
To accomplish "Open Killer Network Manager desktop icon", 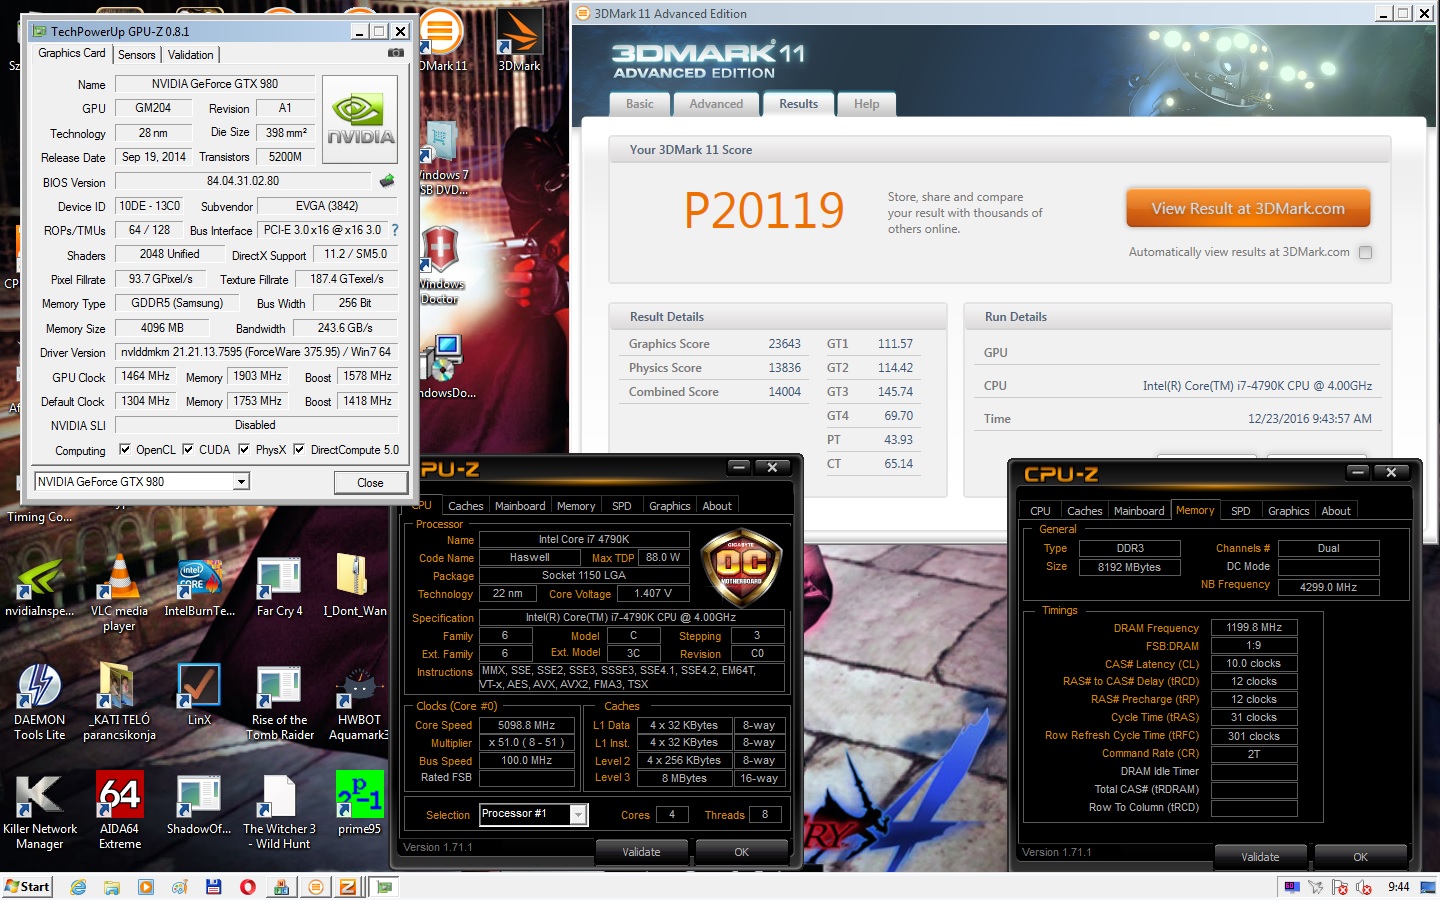I will (40, 811).
